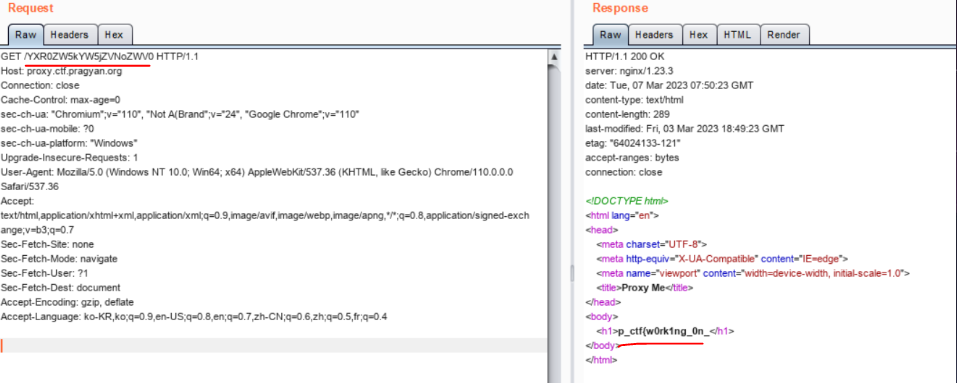Image resolution: width=957 pixels, height=383 pixels.
Task: Click the h1 p_ctf{w0rk1ng_0n_ line
Action: [x=665, y=331]
